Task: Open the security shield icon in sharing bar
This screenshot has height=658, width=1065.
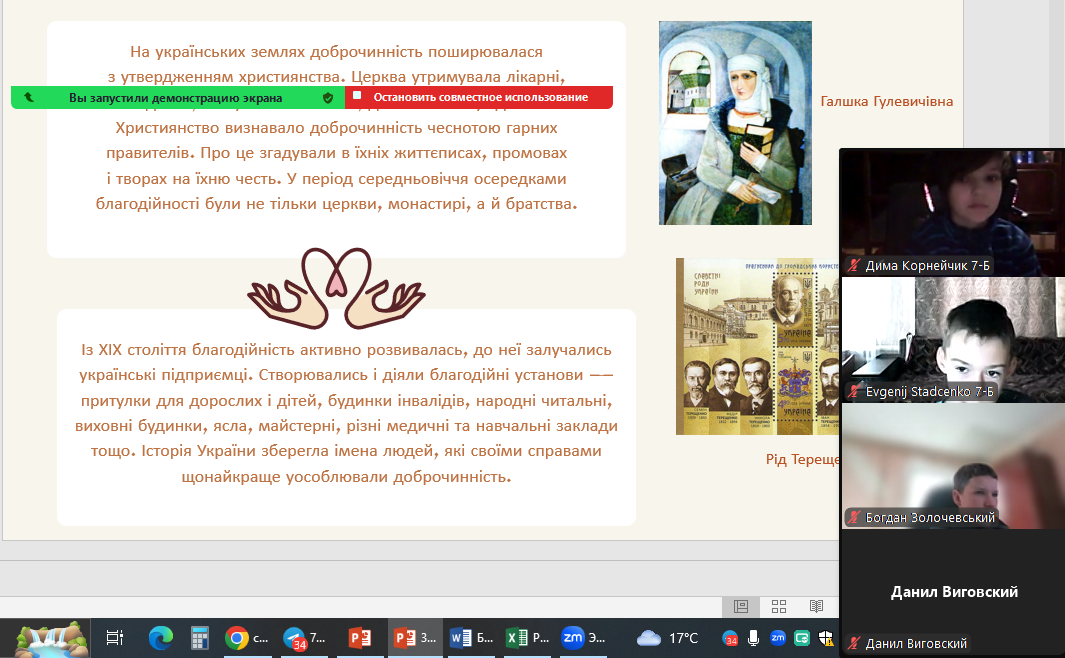Action: pyautogui.click(x=328, y=98)
